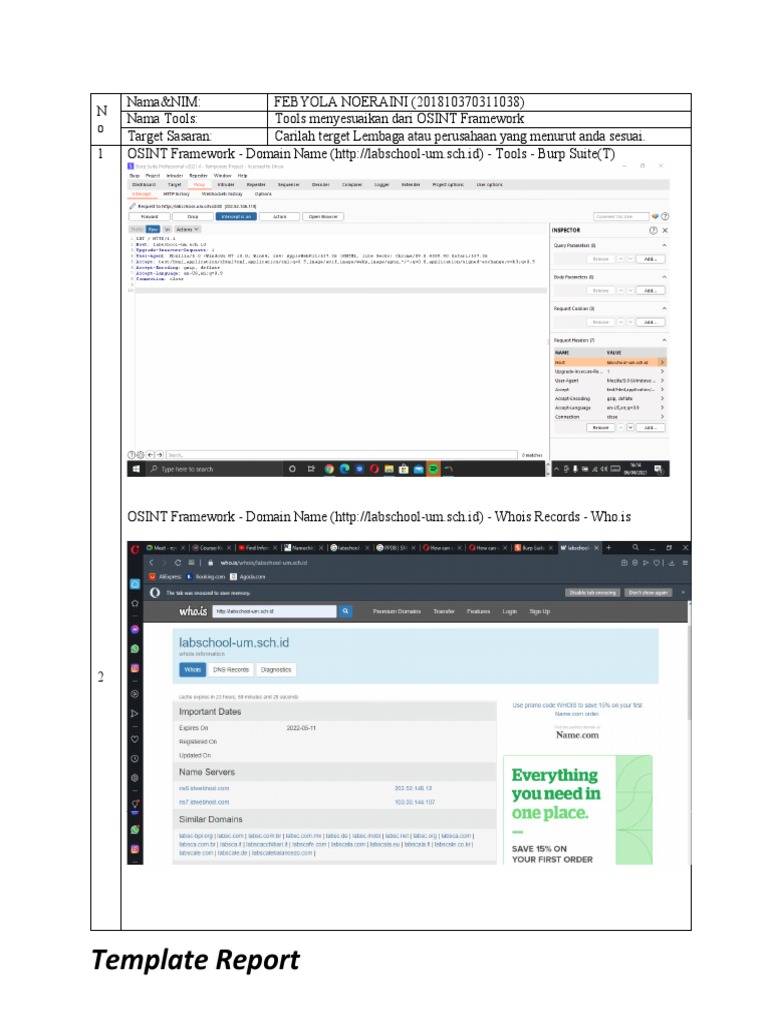The height and width of the screenshot is (1024, 768).
Task: Open the Burp menu in menu bar
Action: (135, 176)
